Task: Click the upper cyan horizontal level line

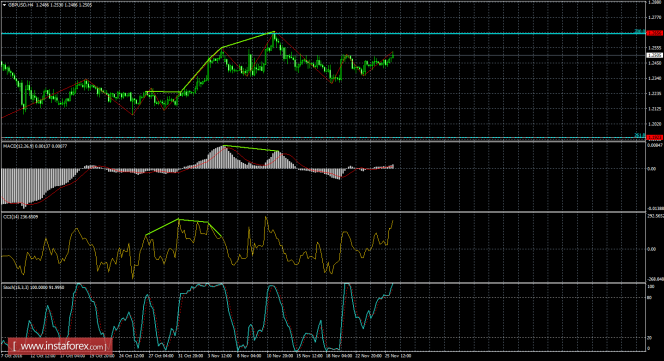Action: click(322, 33)
